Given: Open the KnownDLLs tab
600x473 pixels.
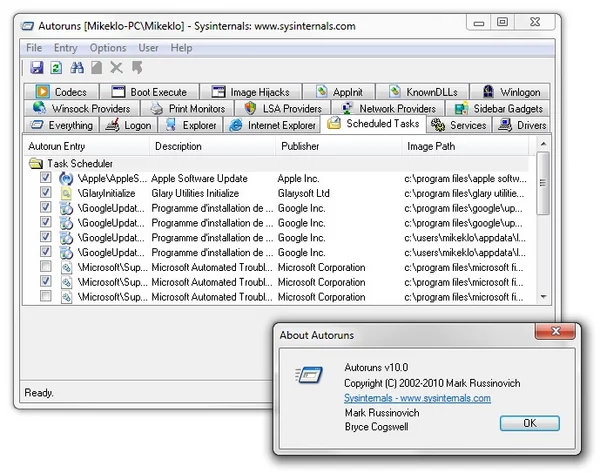Looking at the screenshot, I should point(422,92).
